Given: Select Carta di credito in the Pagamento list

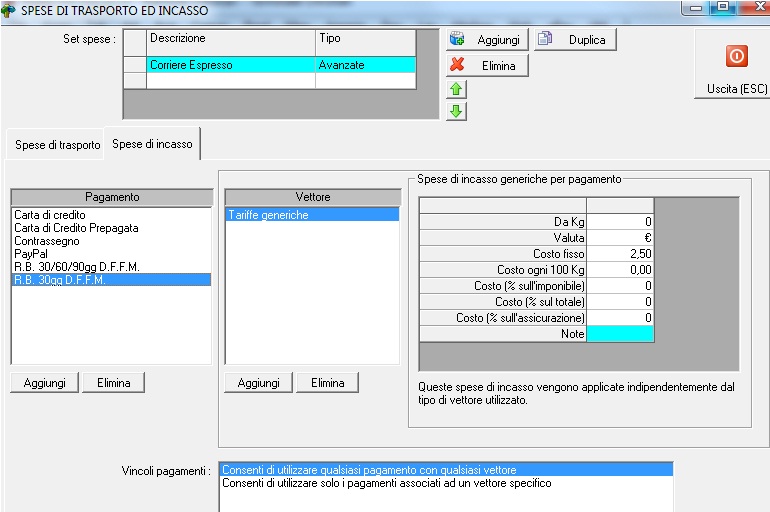Looking at the screenshot, I should (x=111, y=215).
